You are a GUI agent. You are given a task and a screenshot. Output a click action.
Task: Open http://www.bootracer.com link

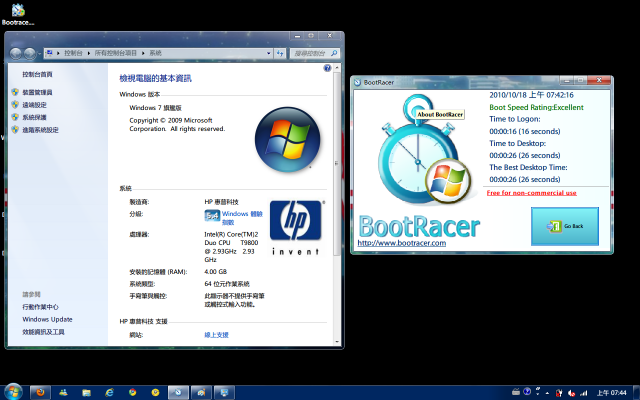[402, 243]
